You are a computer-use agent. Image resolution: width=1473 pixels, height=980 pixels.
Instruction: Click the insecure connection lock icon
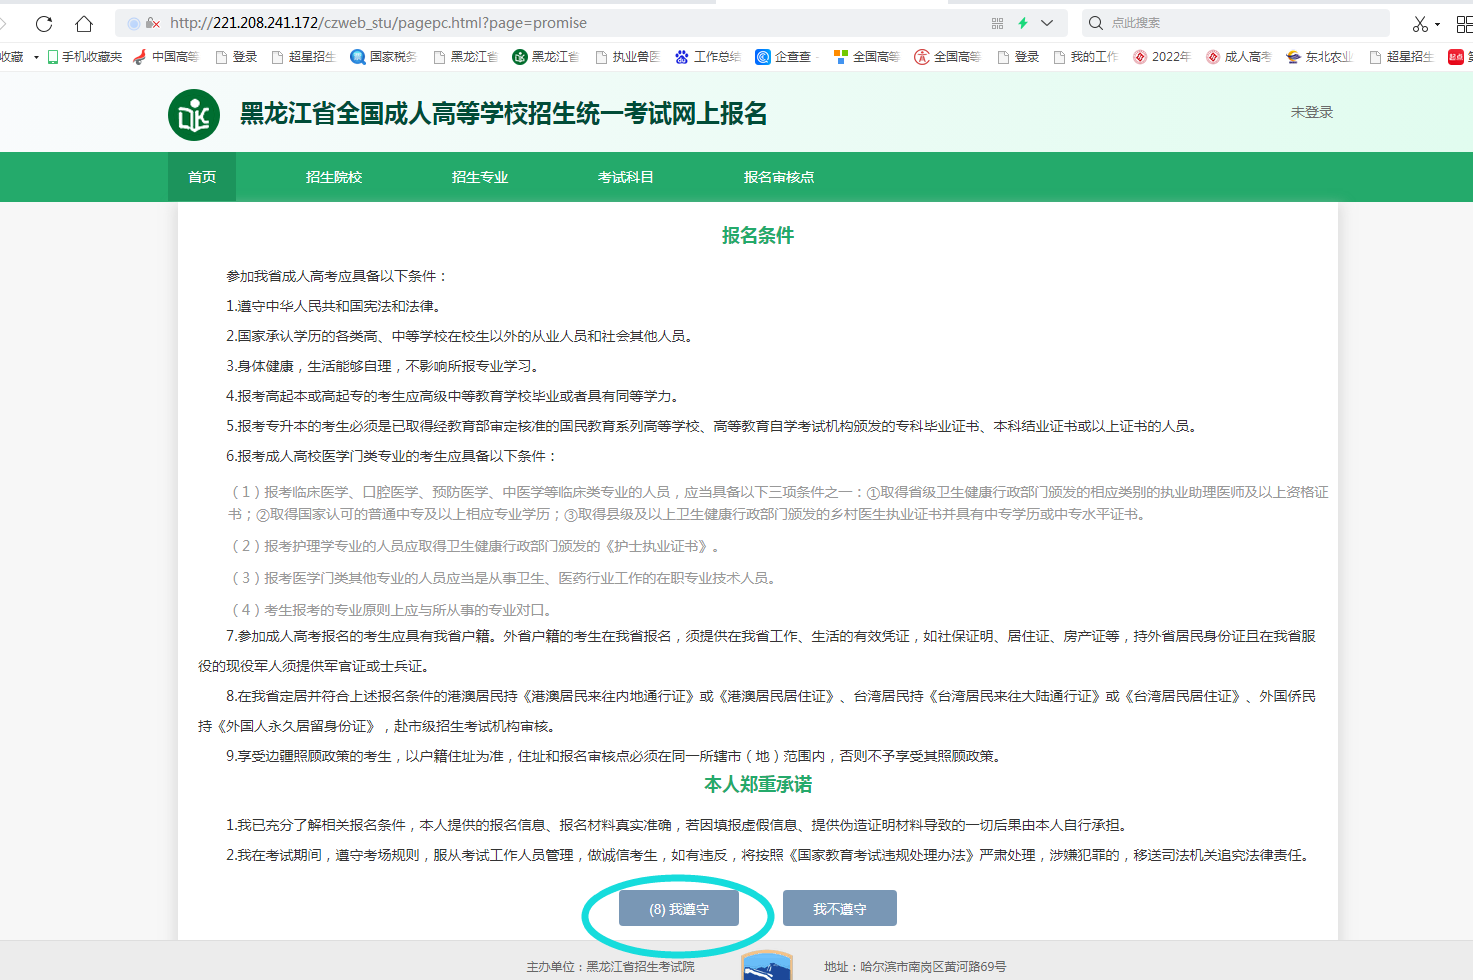click(x=152, y=23)
